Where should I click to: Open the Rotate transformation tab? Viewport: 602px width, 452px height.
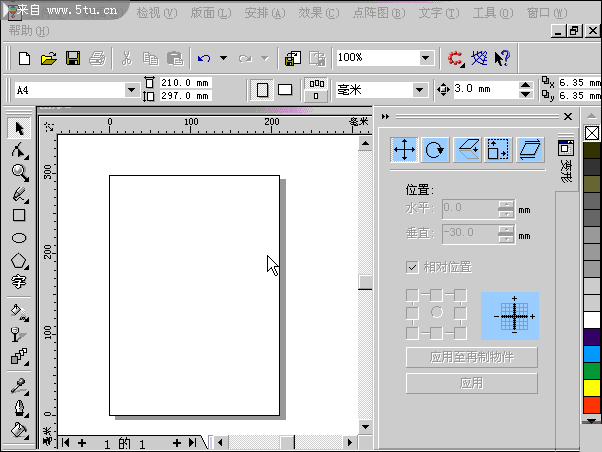(x=435, y=150)
